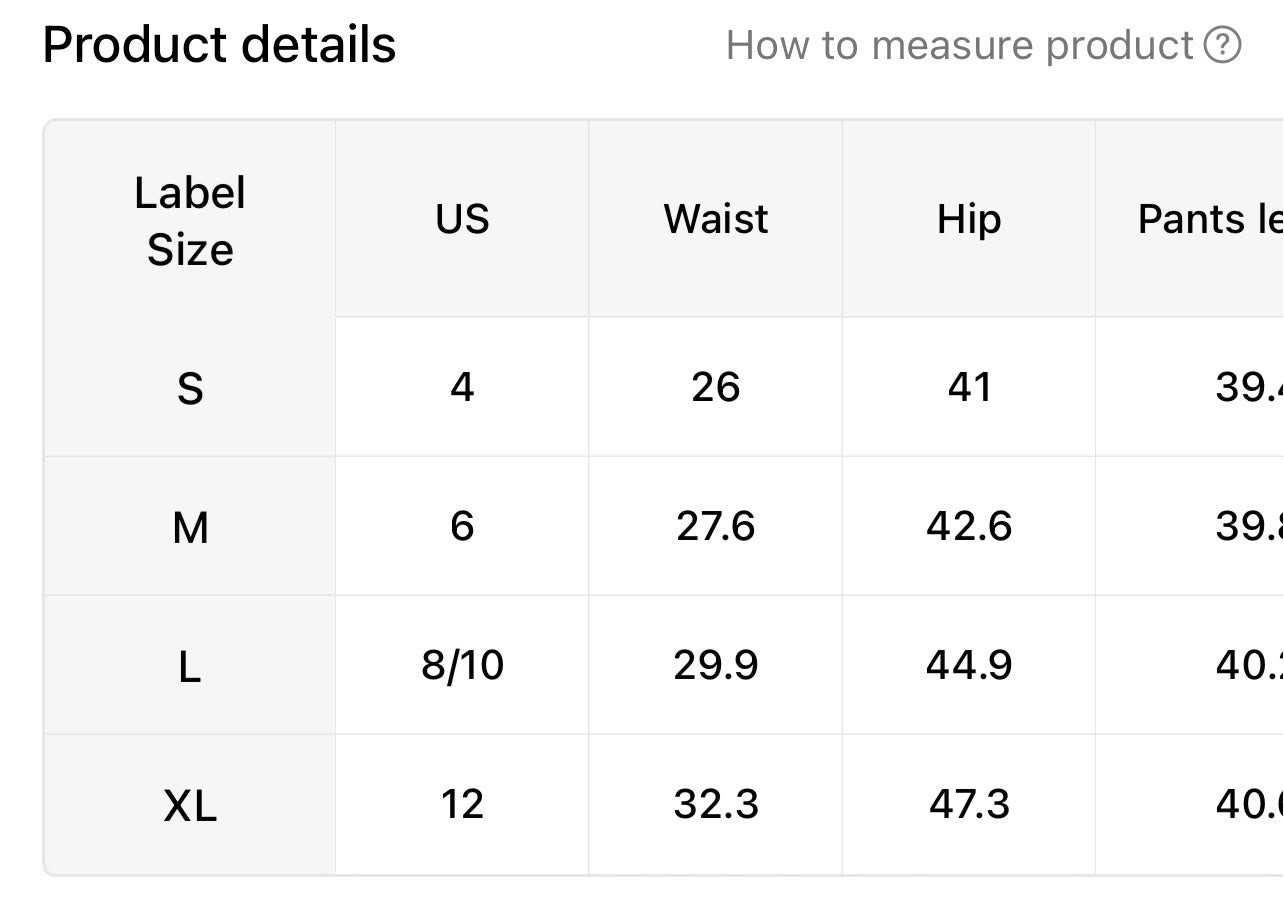The image size is (1284, 902).
Task: Select the XL size row label
Action: point(190,804)
